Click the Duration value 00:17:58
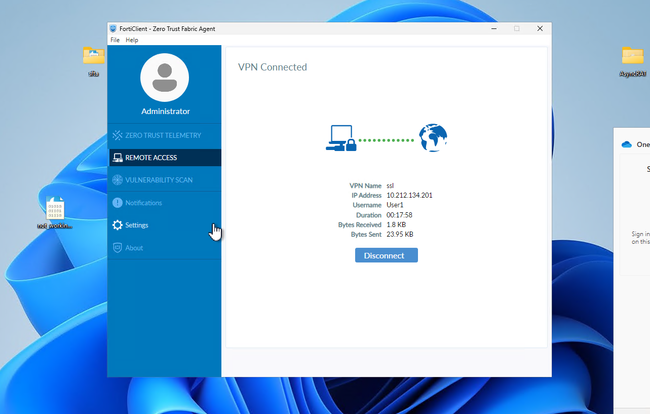This screenshot has height=414, width=650. tap(399, 215)
